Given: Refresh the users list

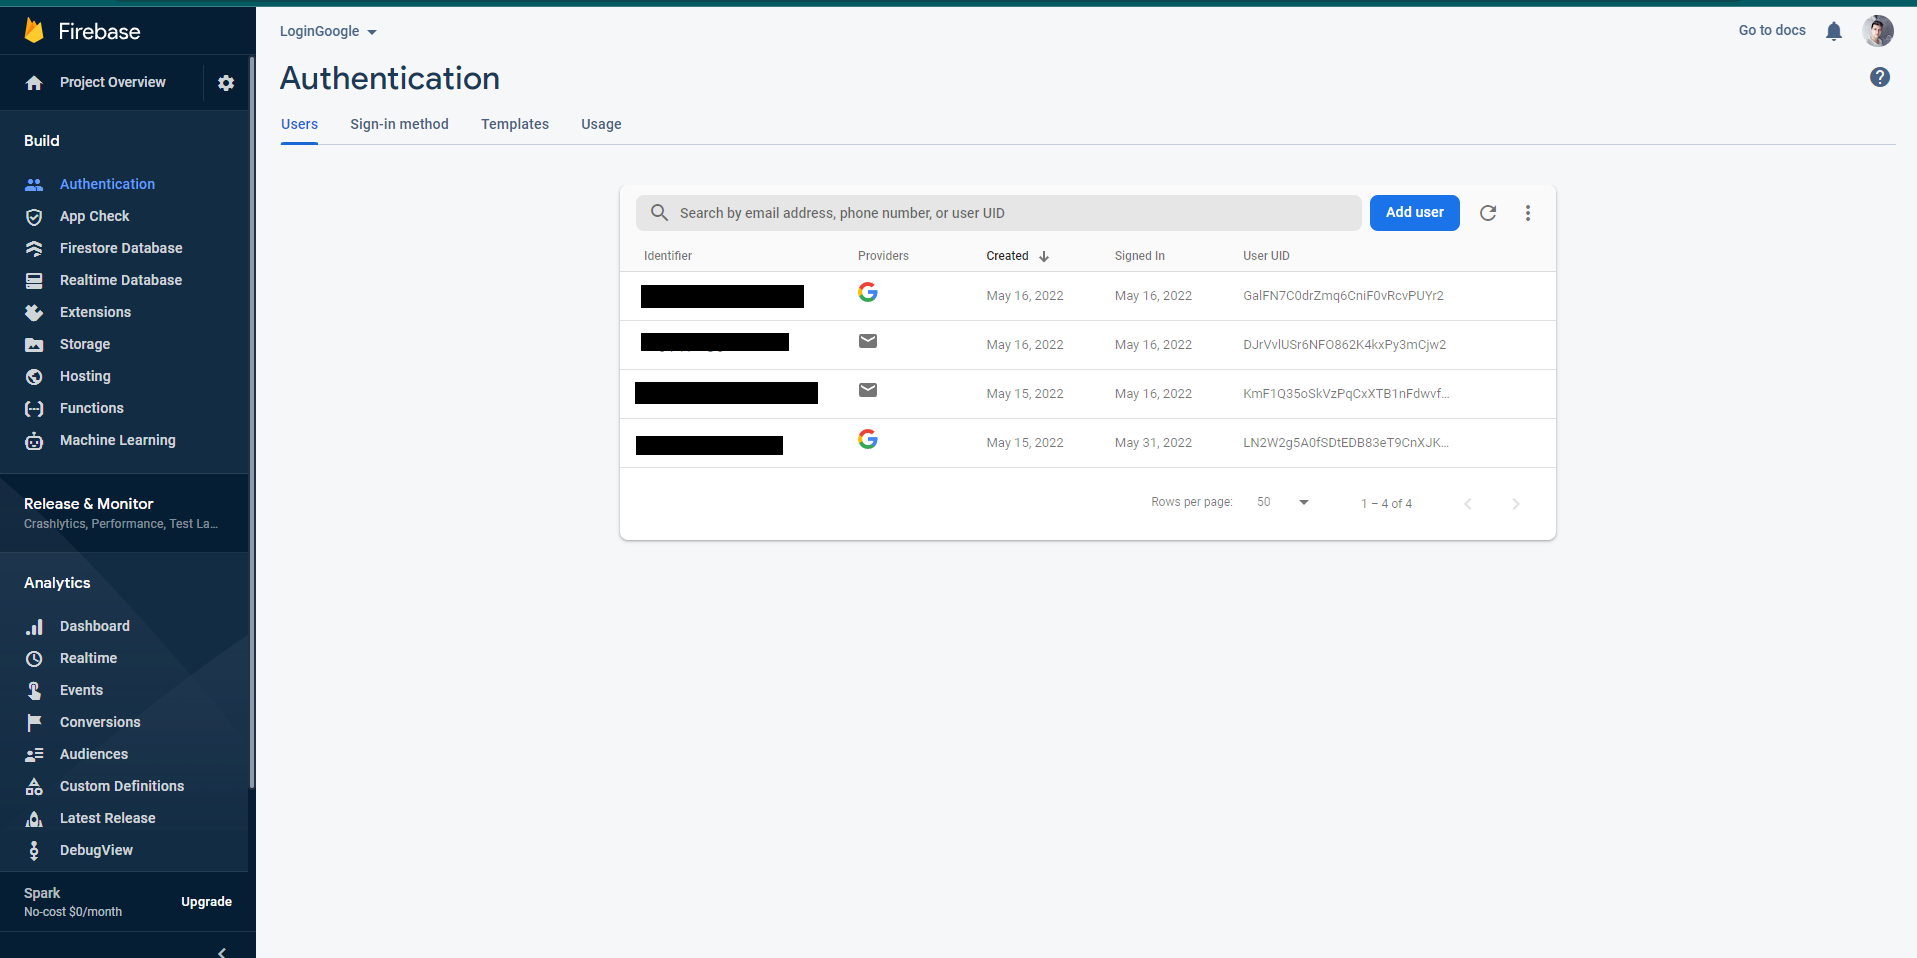Looking at the screenshot, I should pyautogui.click(x=1488, y=213).
